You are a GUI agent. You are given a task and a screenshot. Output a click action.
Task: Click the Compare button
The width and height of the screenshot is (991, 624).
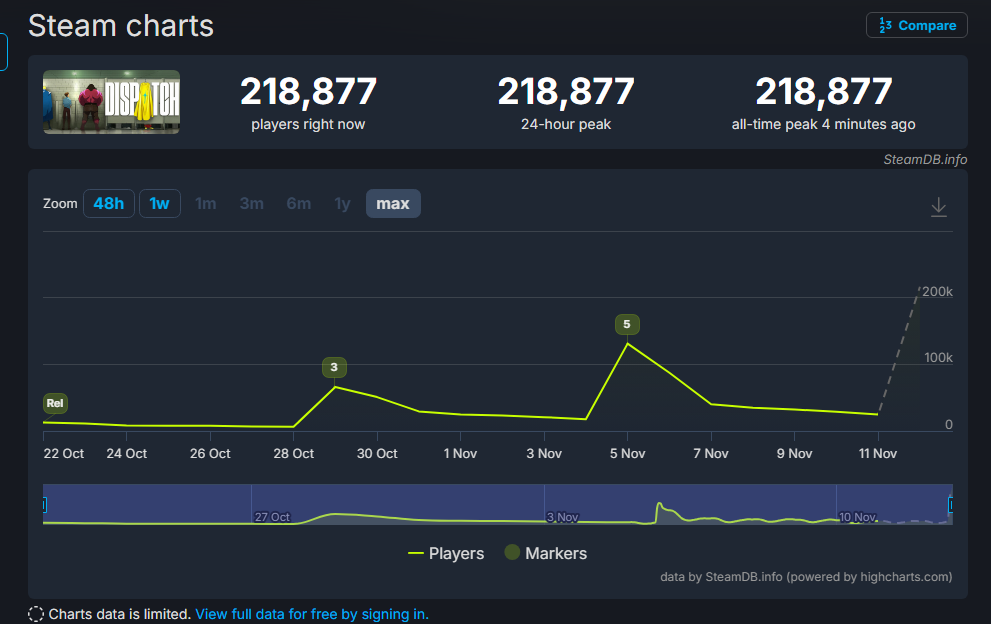916,25
